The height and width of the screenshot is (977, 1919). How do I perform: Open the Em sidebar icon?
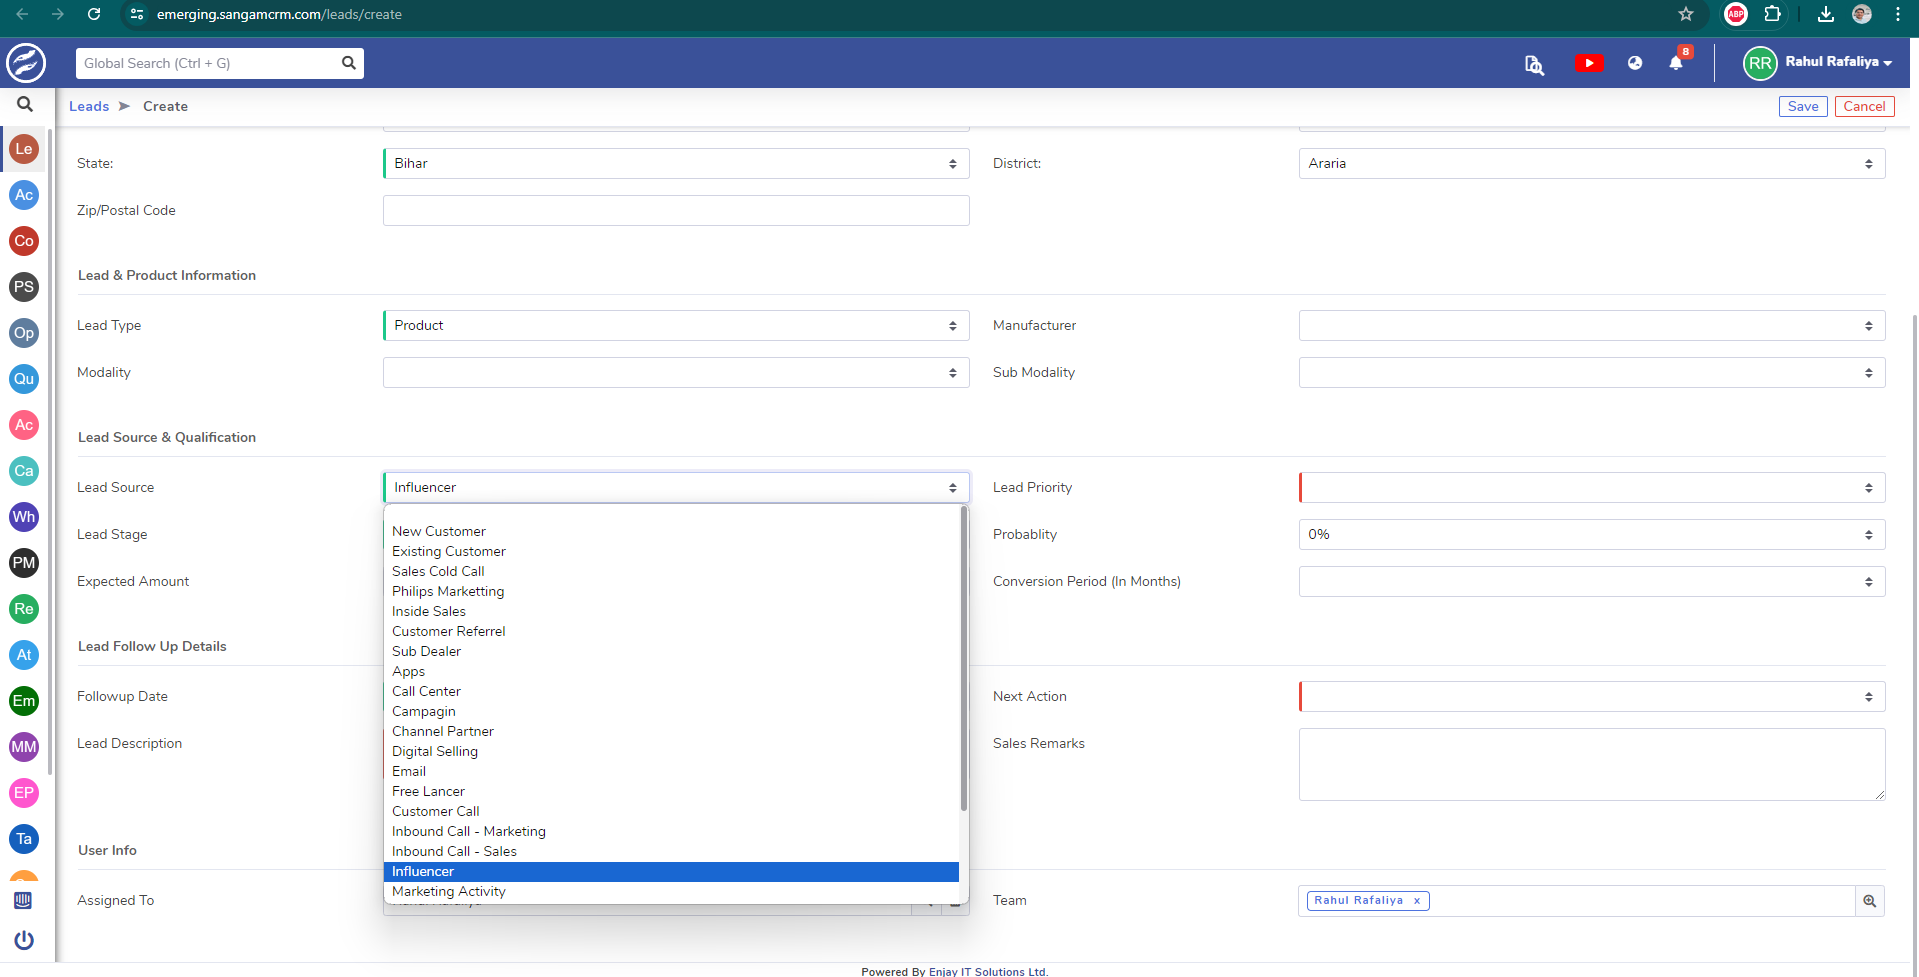coord(24,701)
